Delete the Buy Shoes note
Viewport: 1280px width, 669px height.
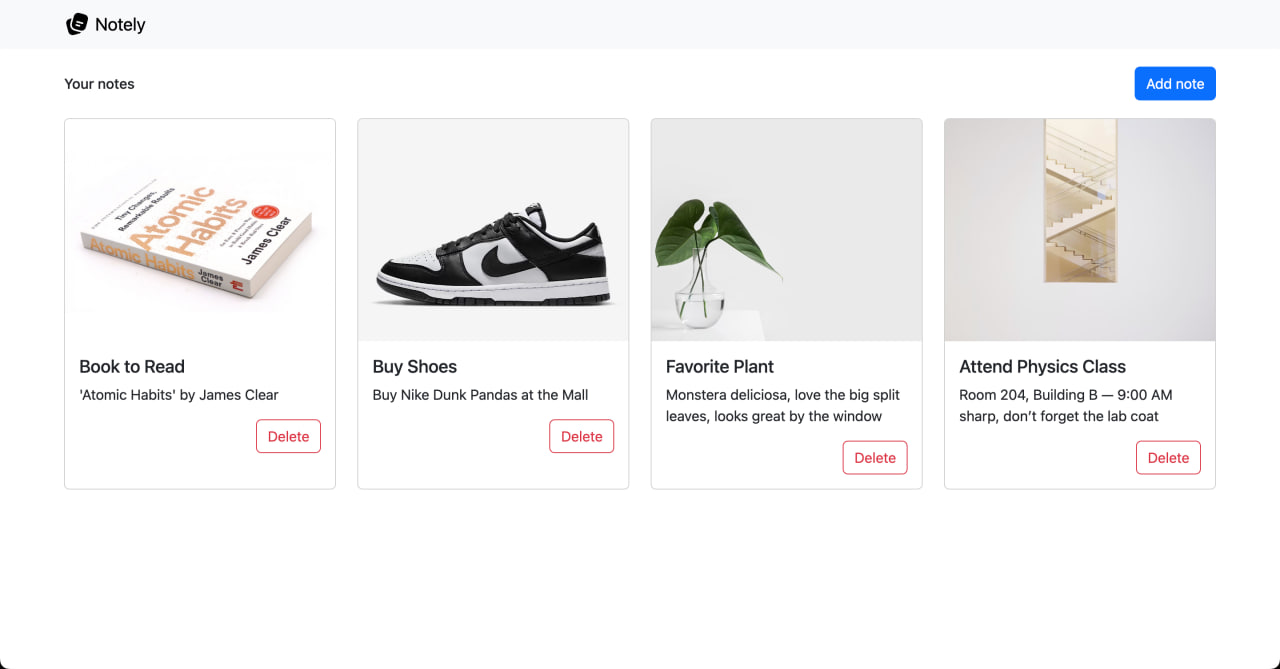pyautogui.click(x=581, y=436)
